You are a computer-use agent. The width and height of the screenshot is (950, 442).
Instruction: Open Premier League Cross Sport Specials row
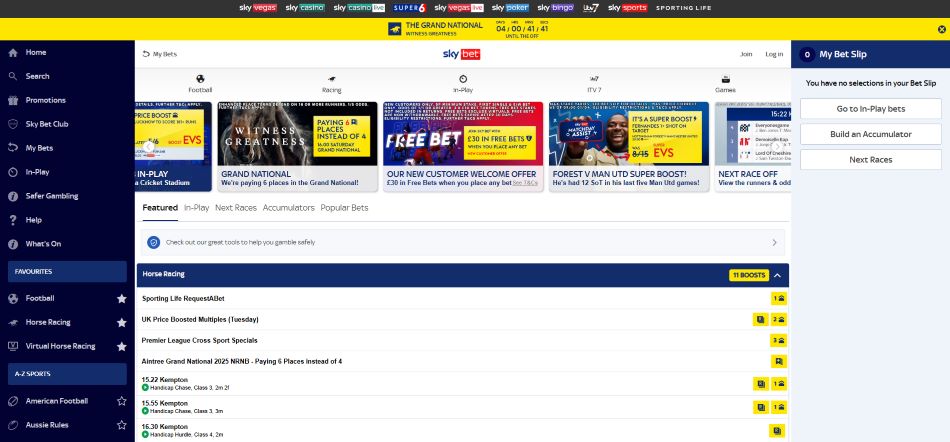[463, 340]
